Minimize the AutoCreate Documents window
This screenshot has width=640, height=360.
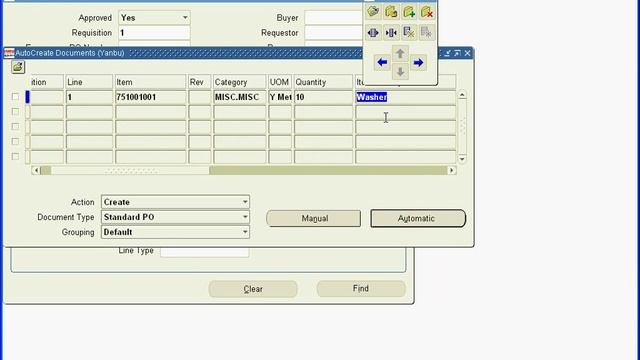pyautogui.click(x=447, y=53)
